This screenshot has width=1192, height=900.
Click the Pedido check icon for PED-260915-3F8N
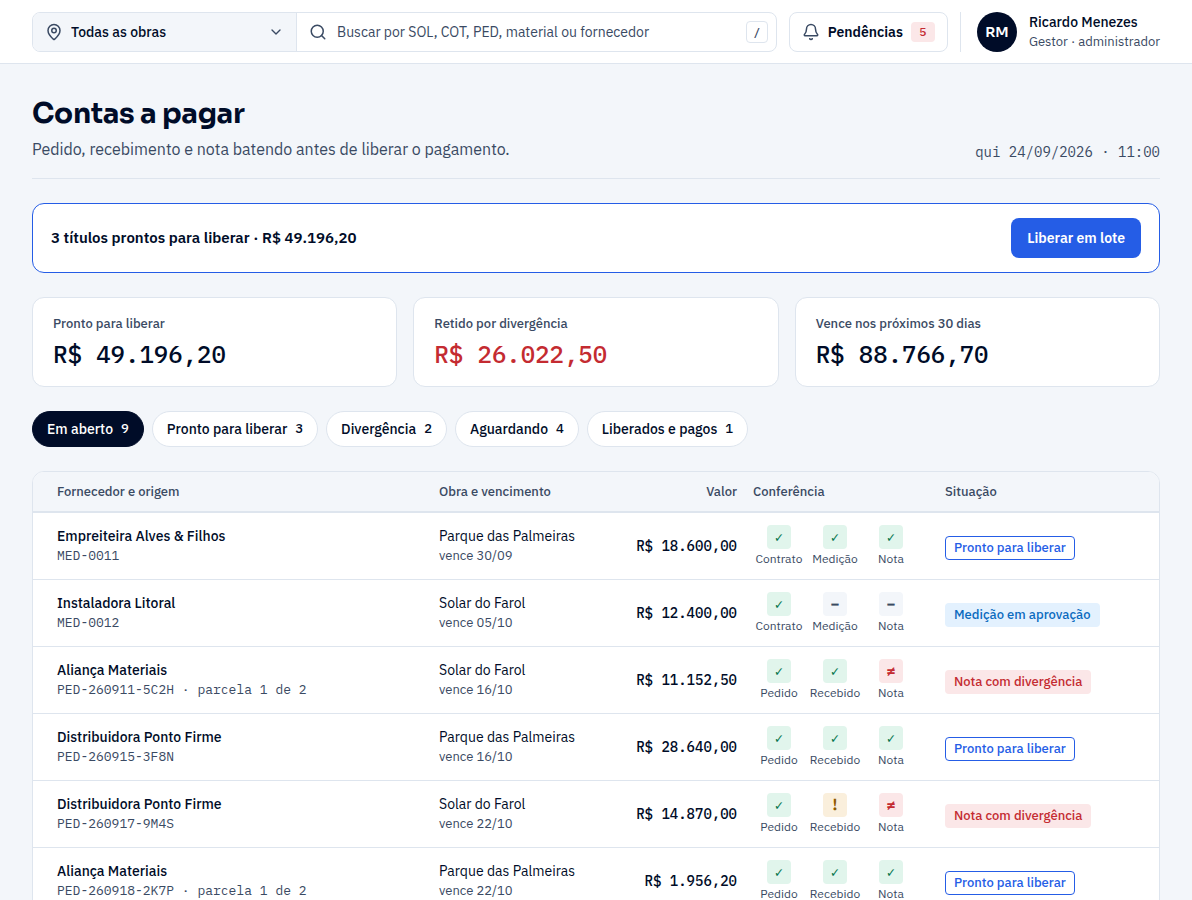click(778, 738)
